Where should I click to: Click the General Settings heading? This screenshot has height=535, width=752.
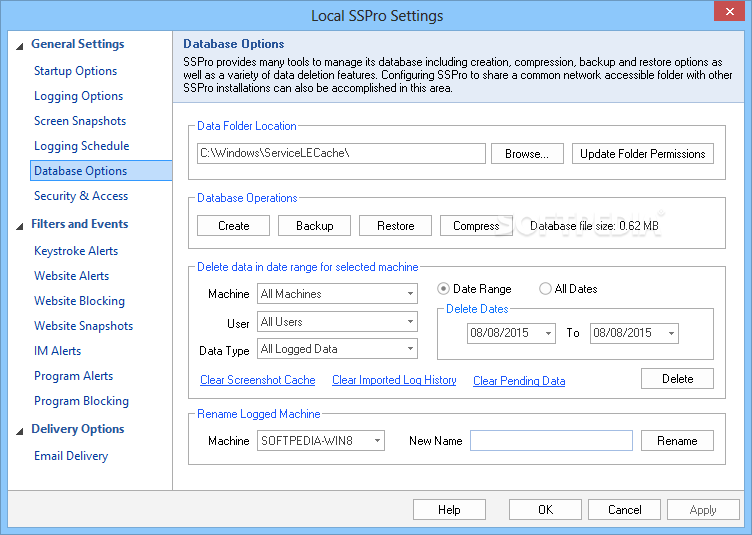click(78, 44)
